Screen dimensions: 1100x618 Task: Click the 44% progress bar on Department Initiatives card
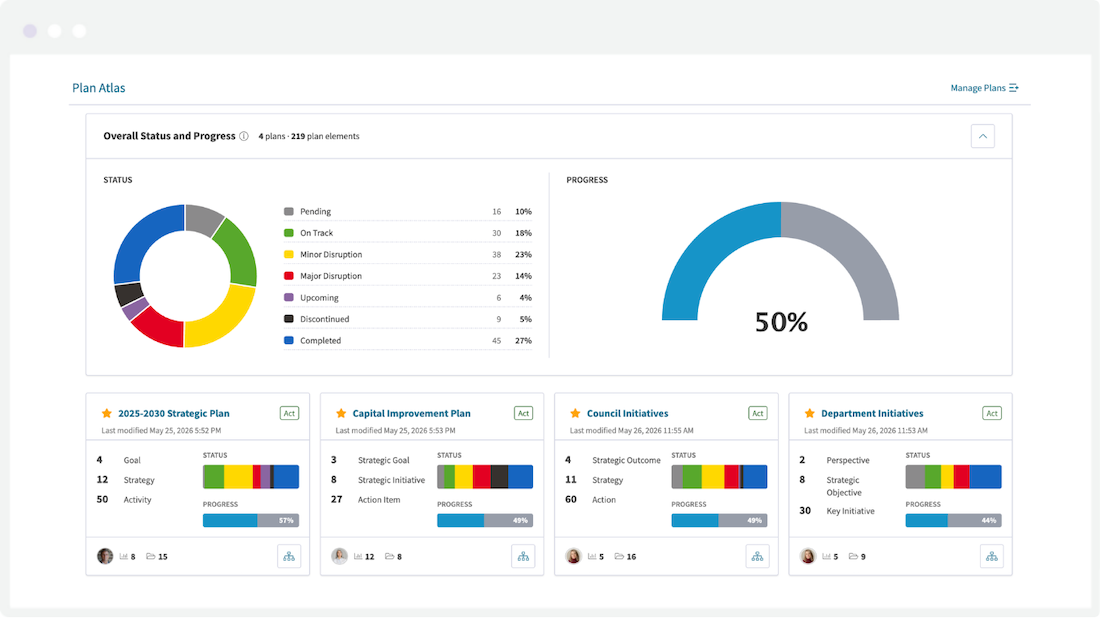pyautogui.click(x=954, y=520)
